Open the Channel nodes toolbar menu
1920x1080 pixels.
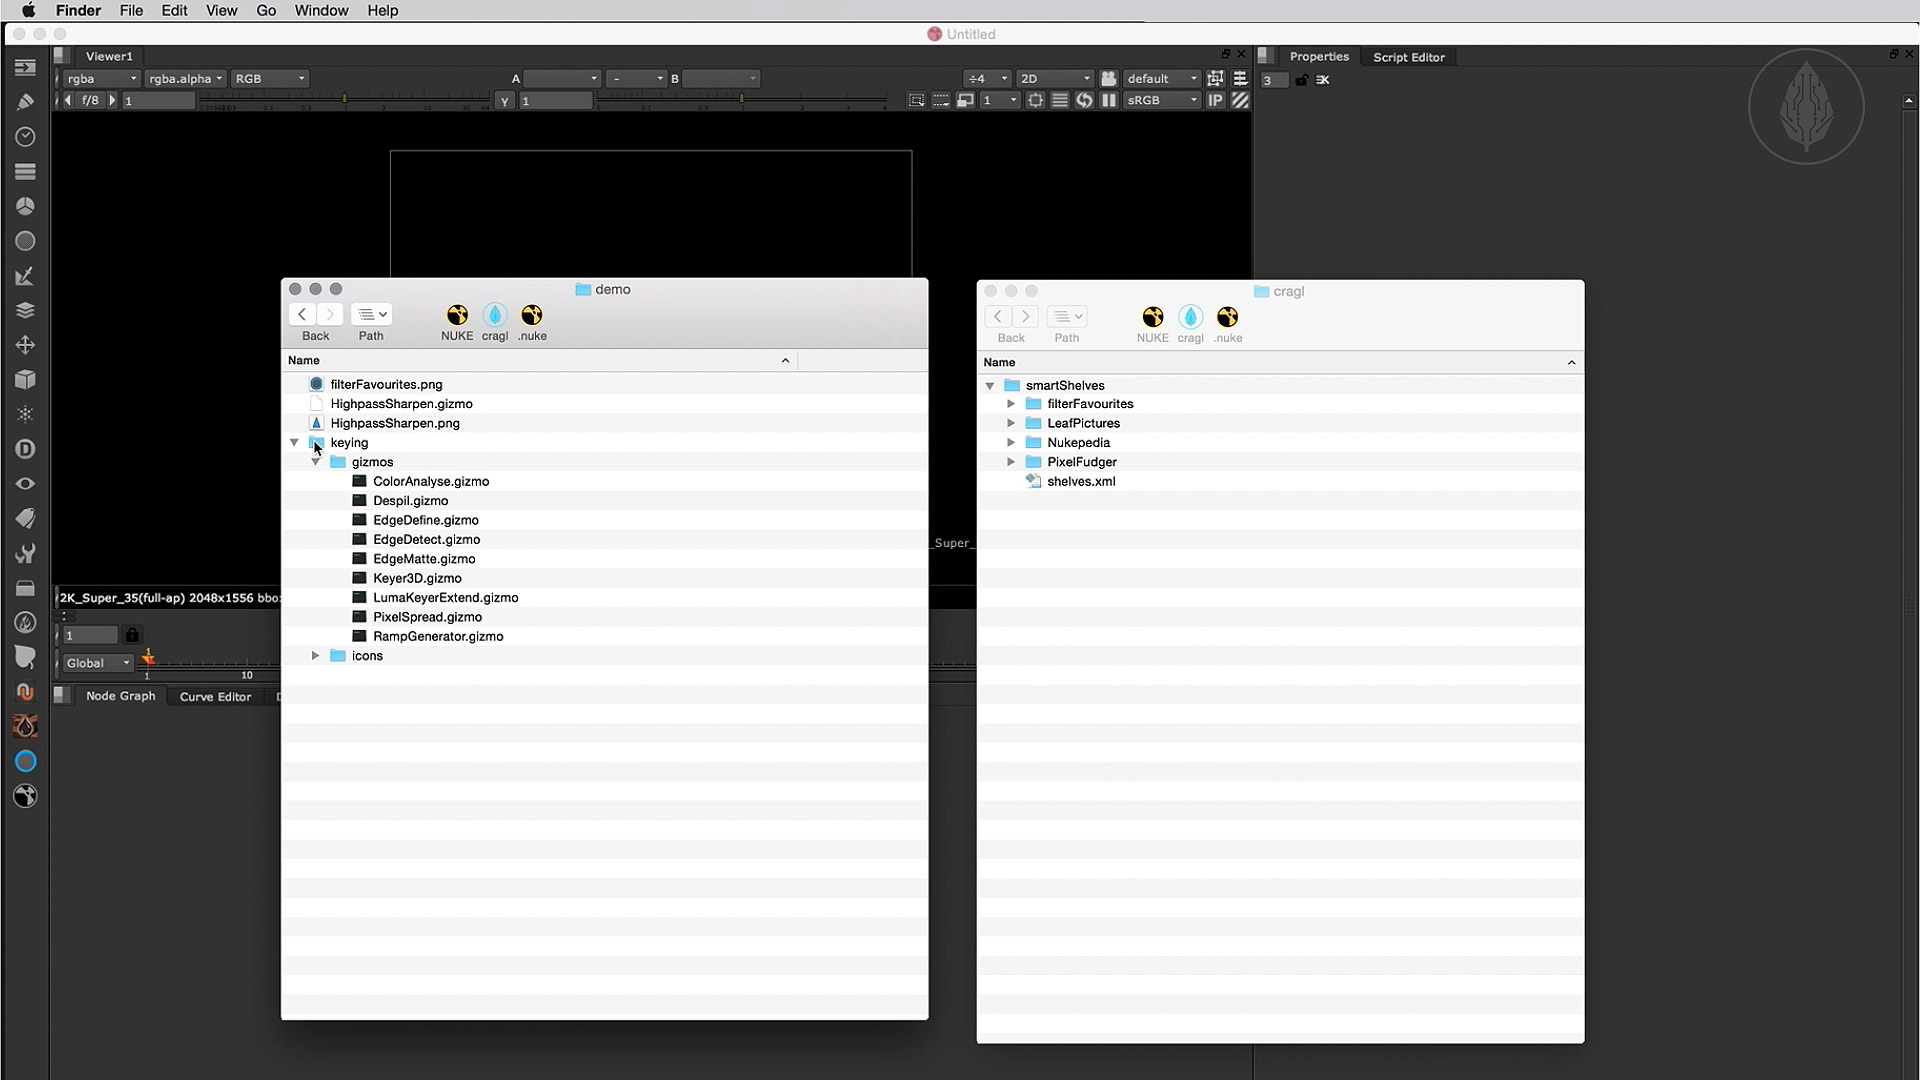25,171
